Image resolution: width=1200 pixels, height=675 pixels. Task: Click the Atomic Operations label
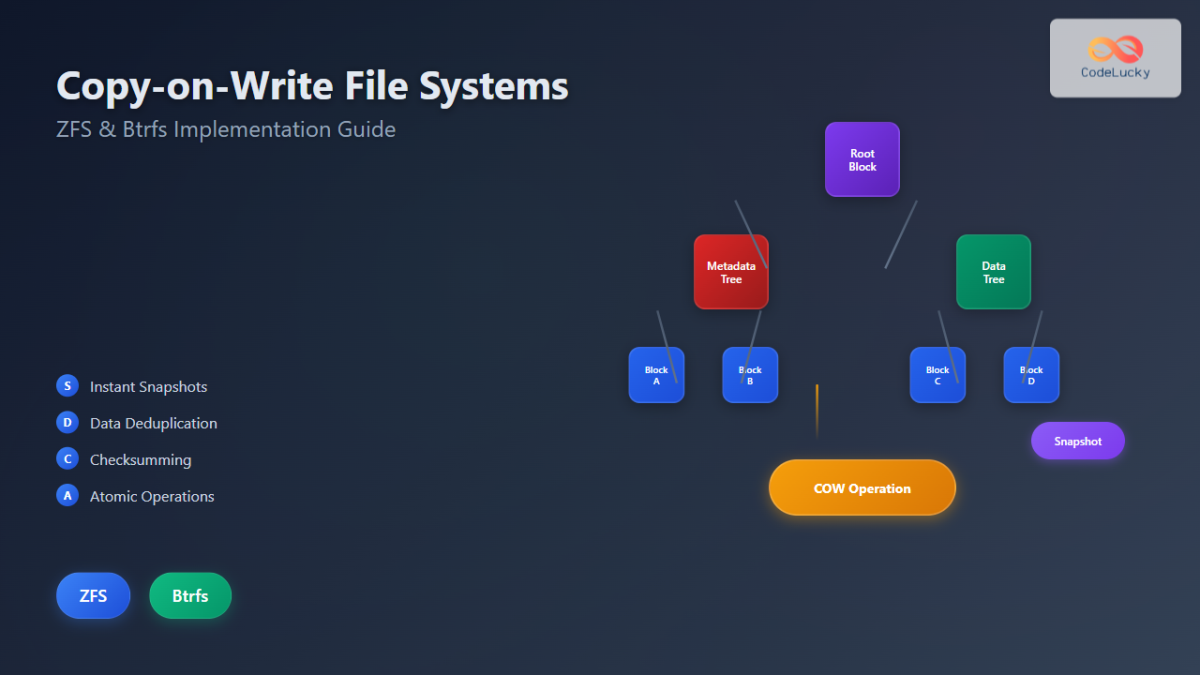(152, 495)
